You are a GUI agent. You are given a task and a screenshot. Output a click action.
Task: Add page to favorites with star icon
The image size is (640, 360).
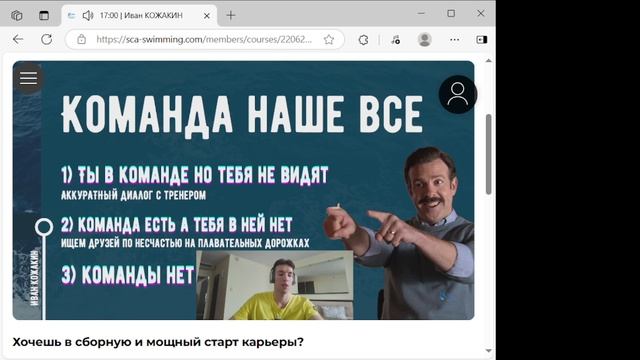(x=329, y=40)
